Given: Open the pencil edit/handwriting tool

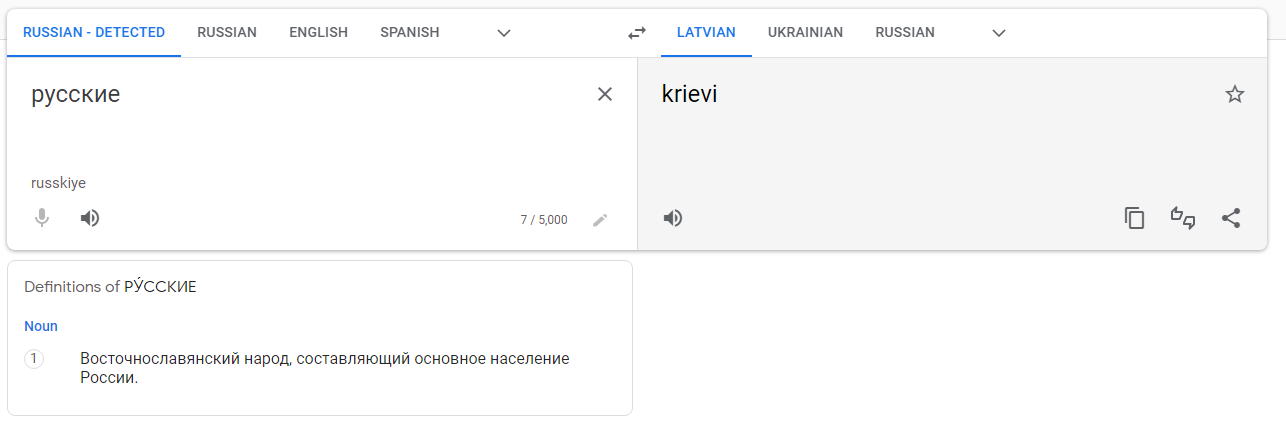Looking at the screenshot, I should coord(600,220).
